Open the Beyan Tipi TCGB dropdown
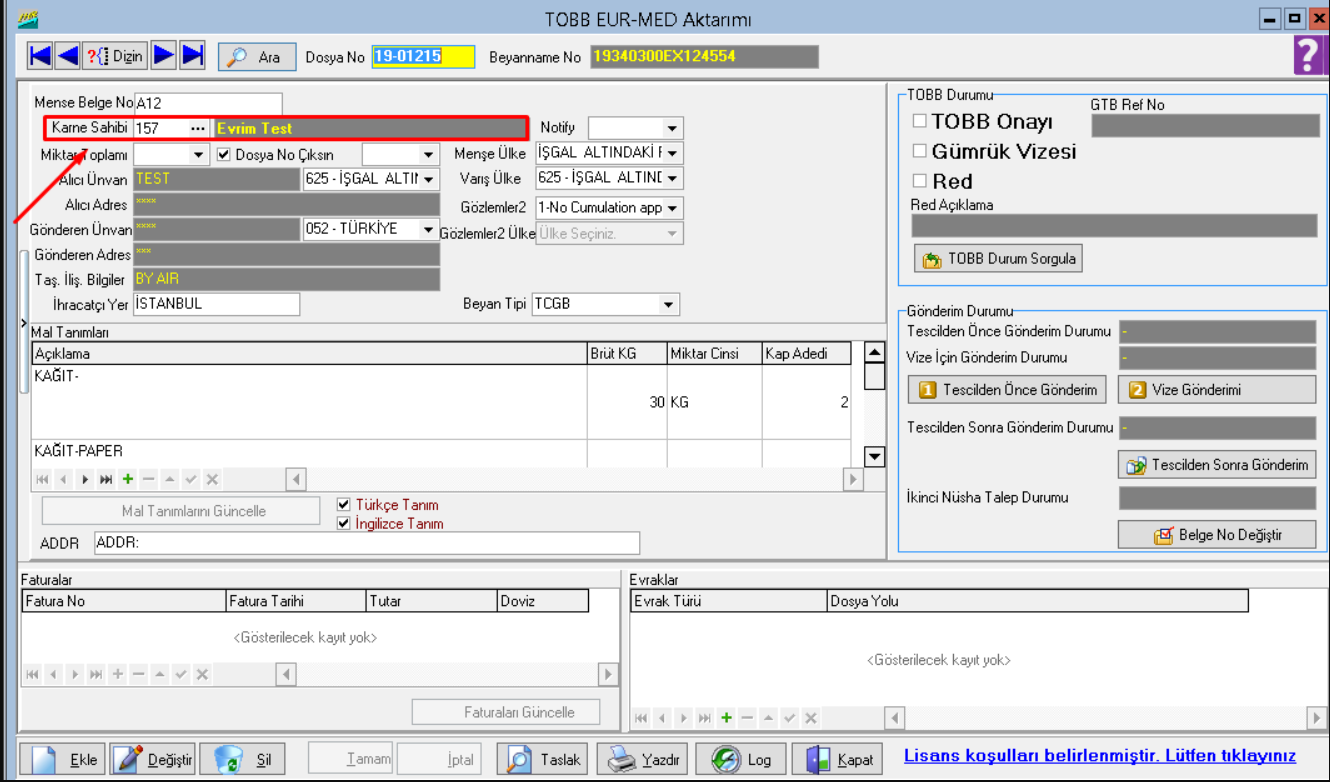 (669, 304)
